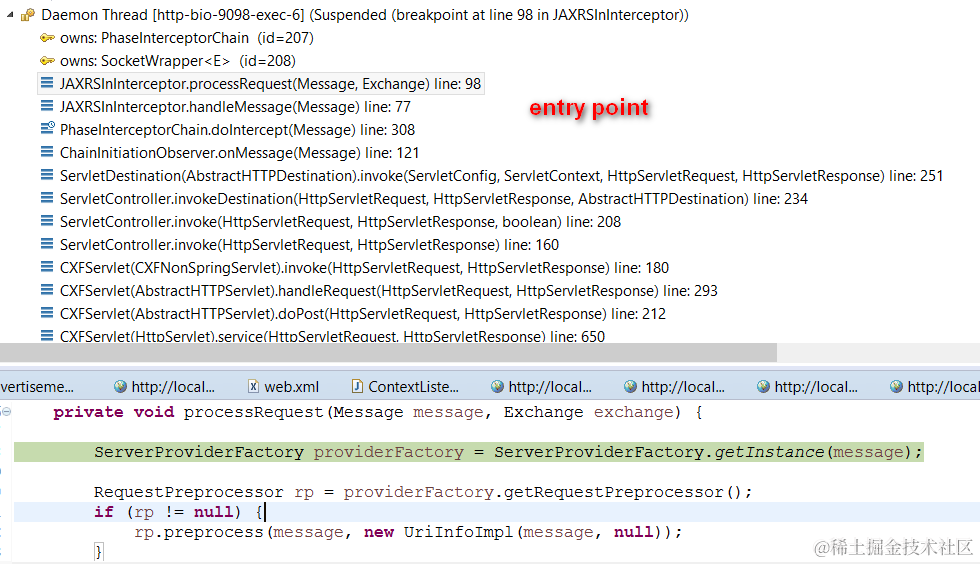The height and width of the screenshot is (564, 980).
Task: Click the highlighted ServerProviderFactory.getInstance line
Action: (x=469, y=451)
